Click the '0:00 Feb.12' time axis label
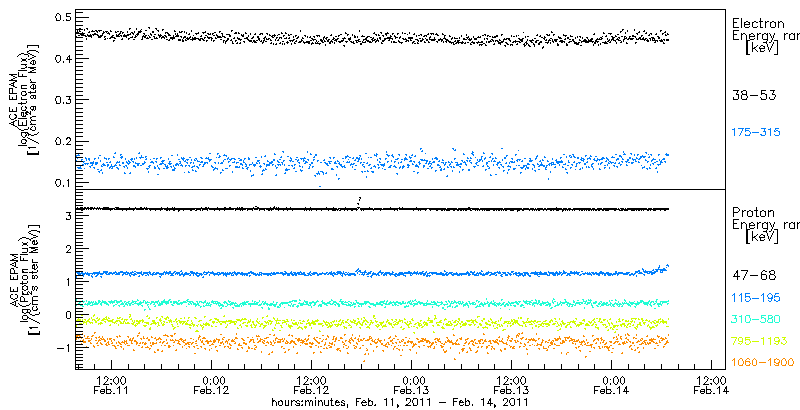Viewport: 800px width, 410px height. tap(211, 386)
